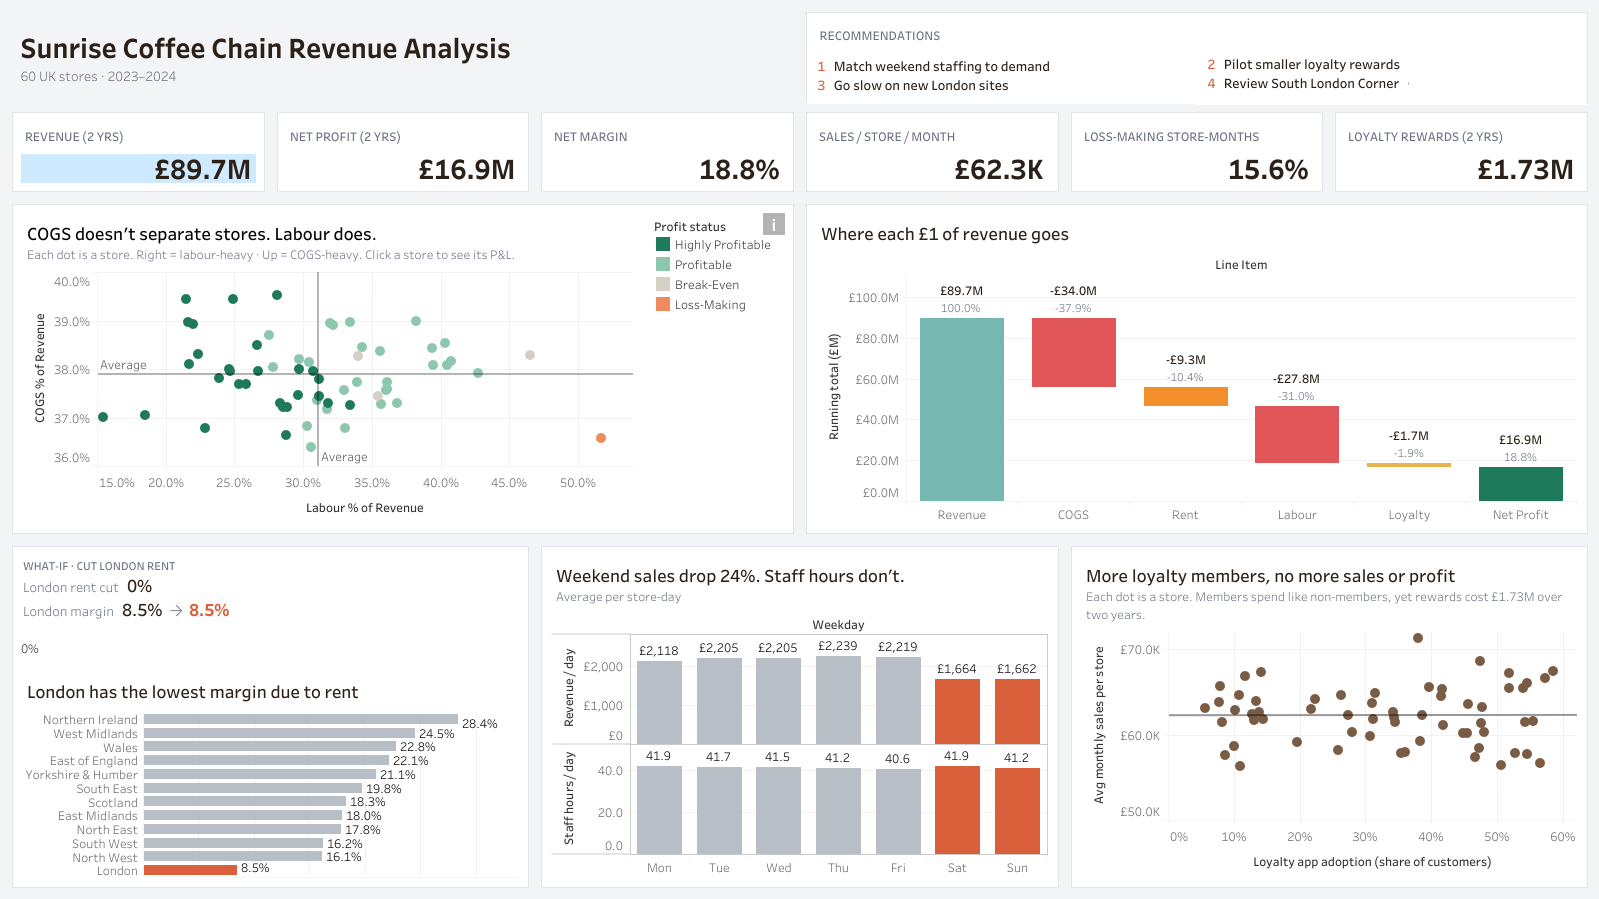Screen dimensions: 1599x899
Task: Click the red COGS waterfall bar
Action: point(1074,352)
